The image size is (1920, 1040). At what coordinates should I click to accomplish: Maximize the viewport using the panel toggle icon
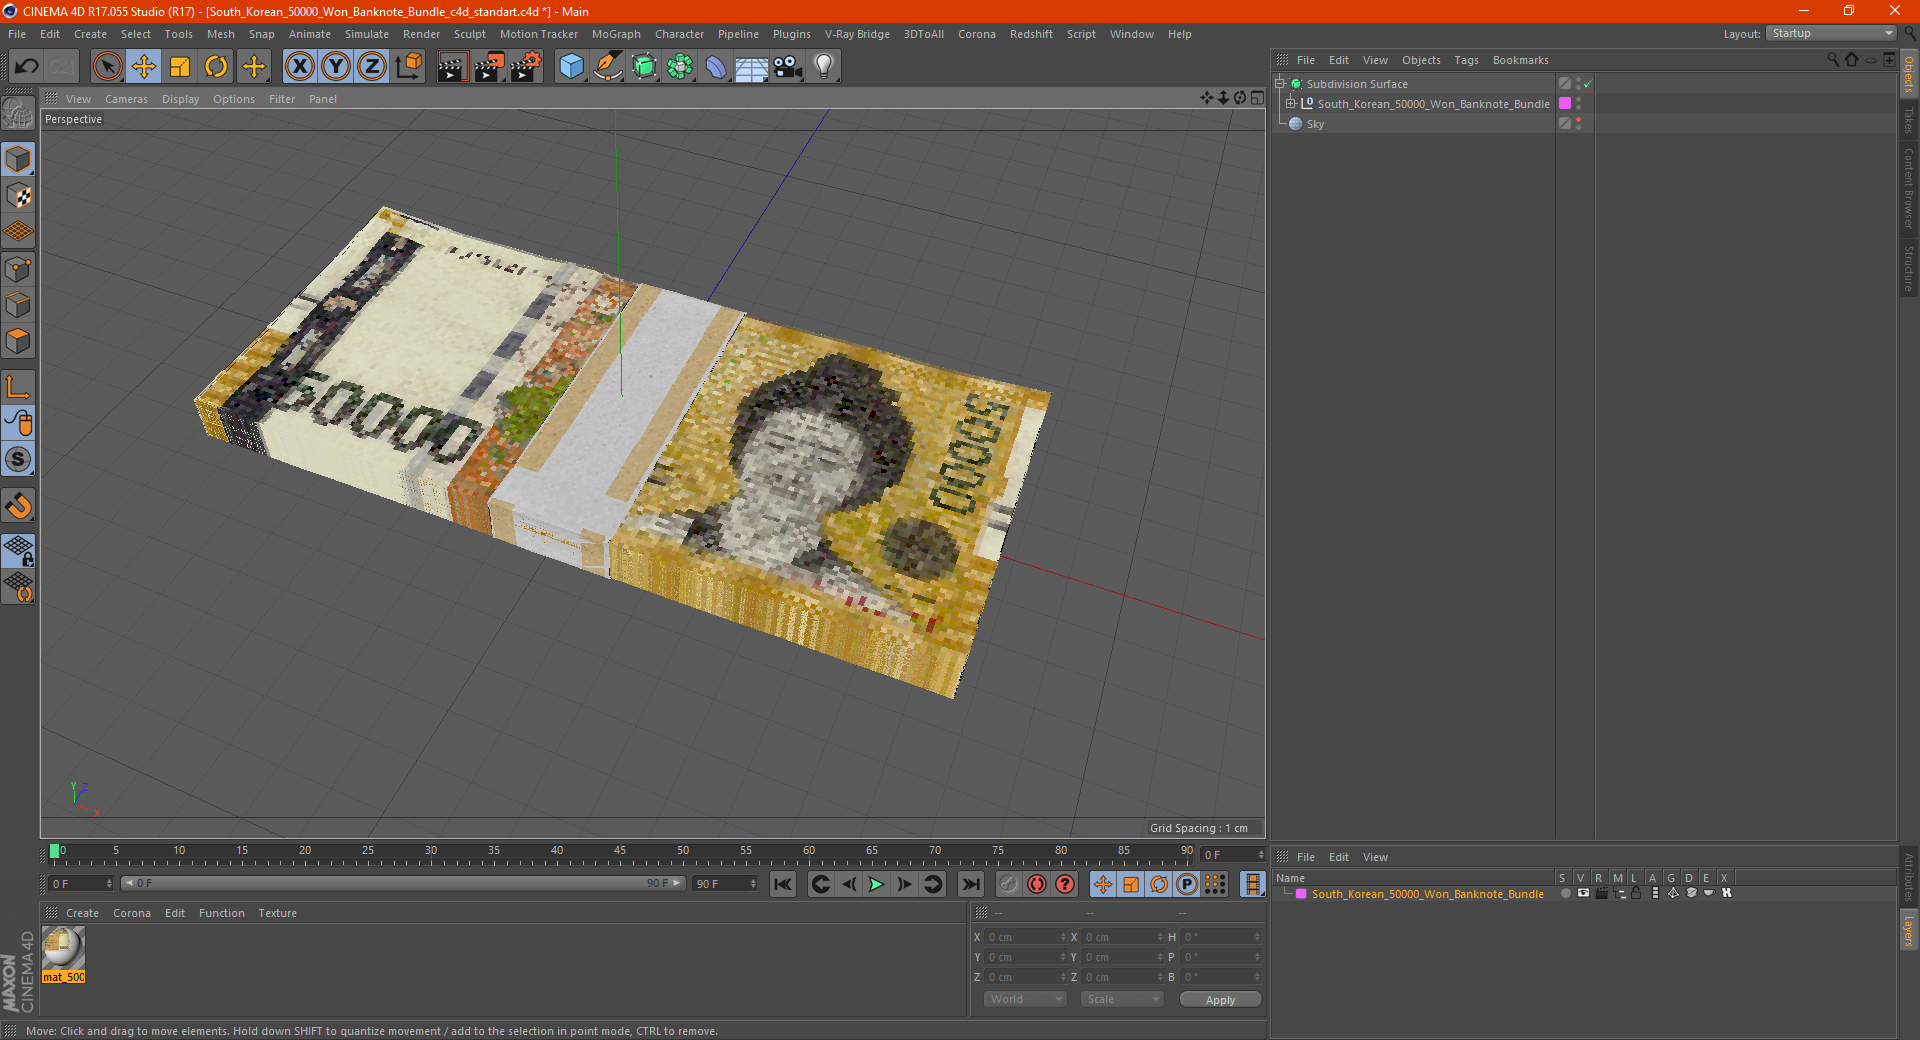tap(1257, 98)
